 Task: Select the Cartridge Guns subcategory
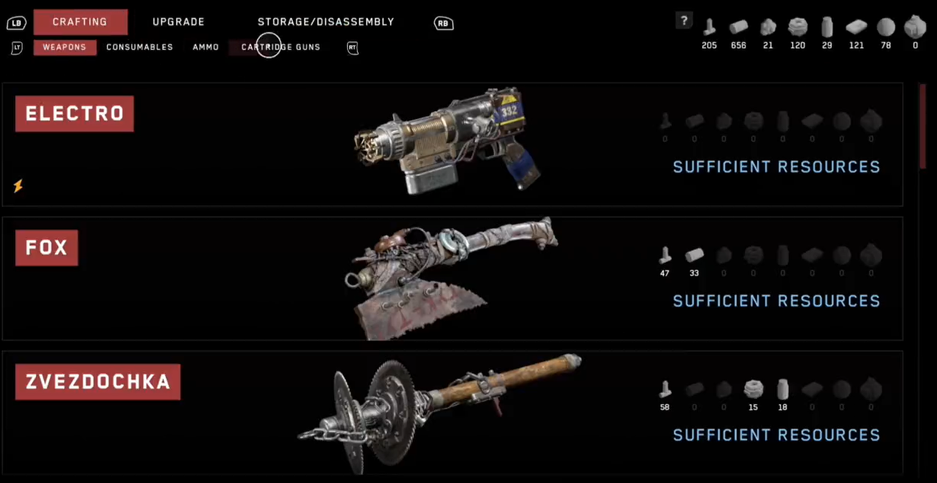(280, 47)
